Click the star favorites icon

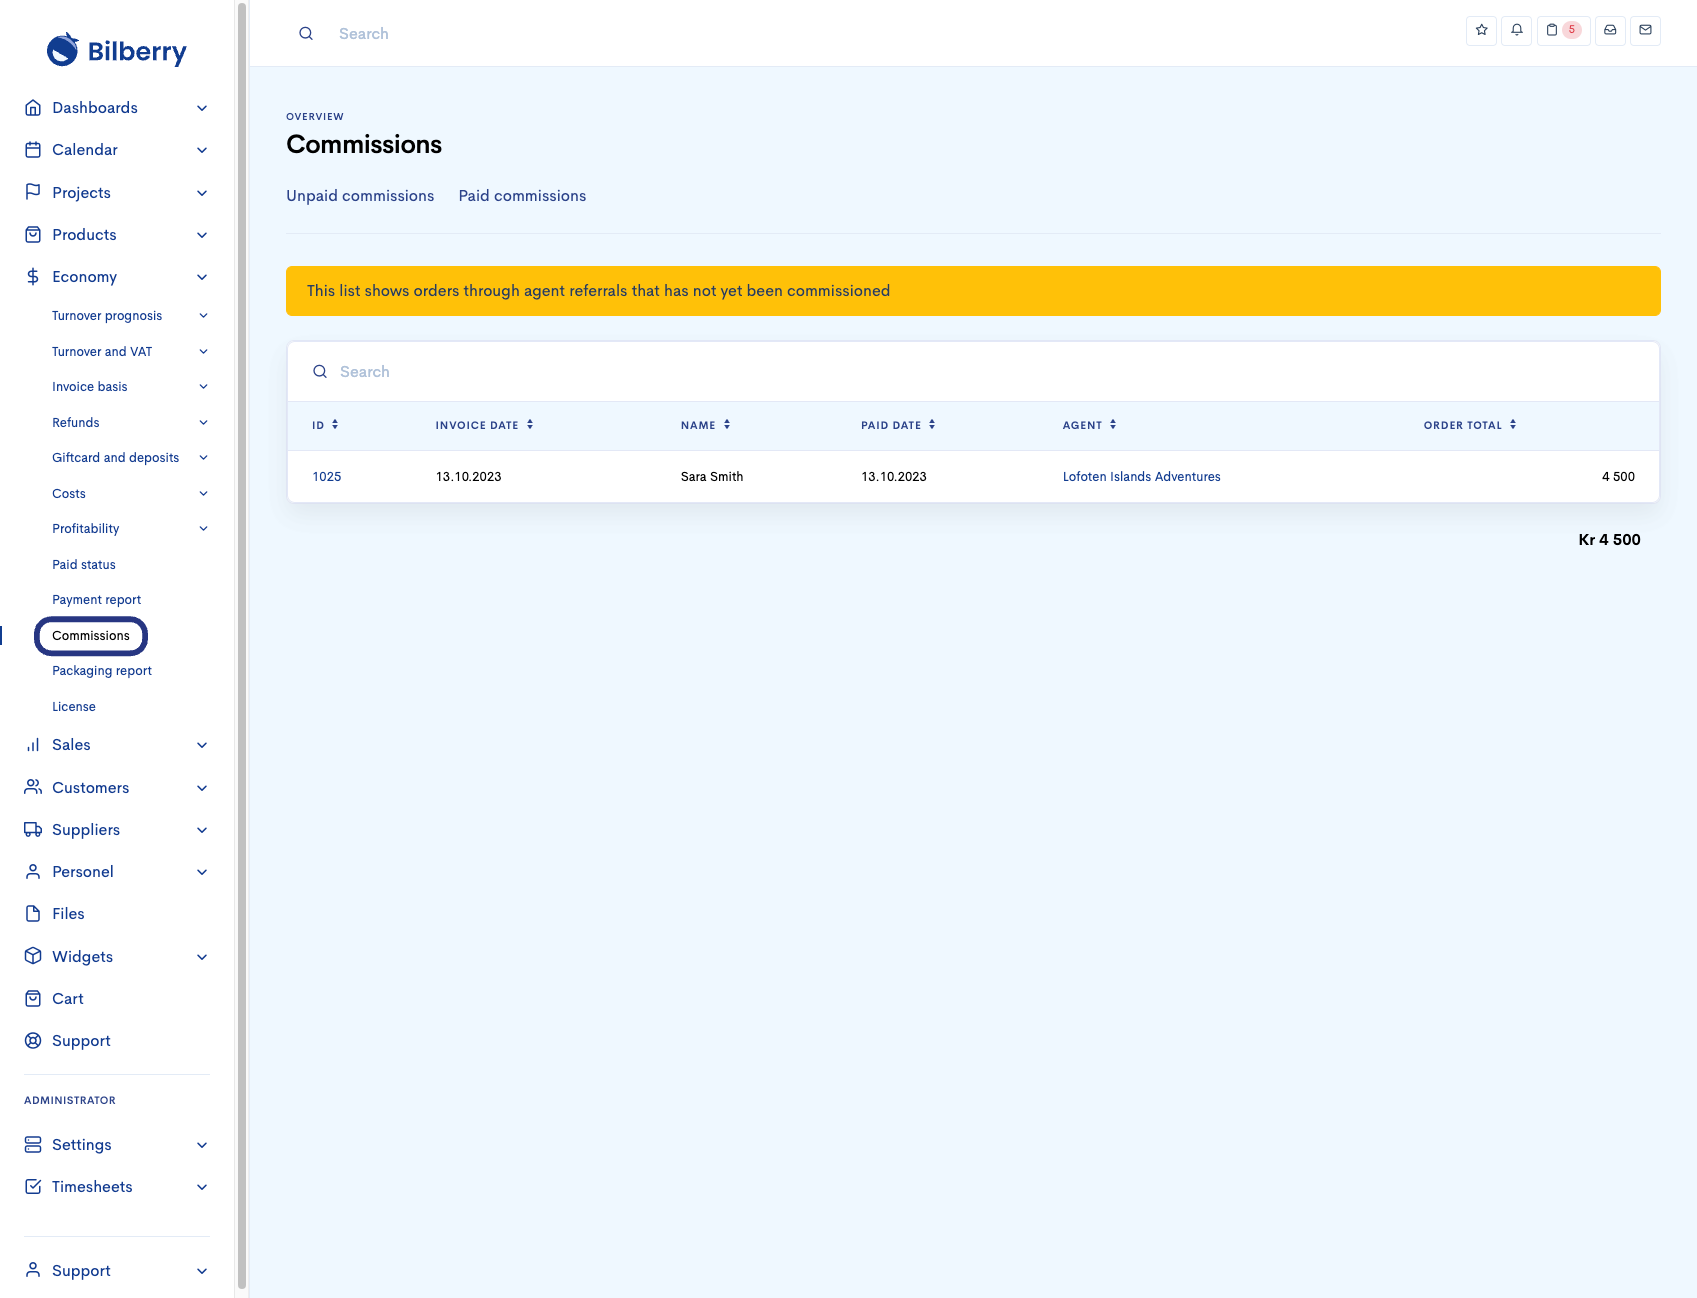1481,30
